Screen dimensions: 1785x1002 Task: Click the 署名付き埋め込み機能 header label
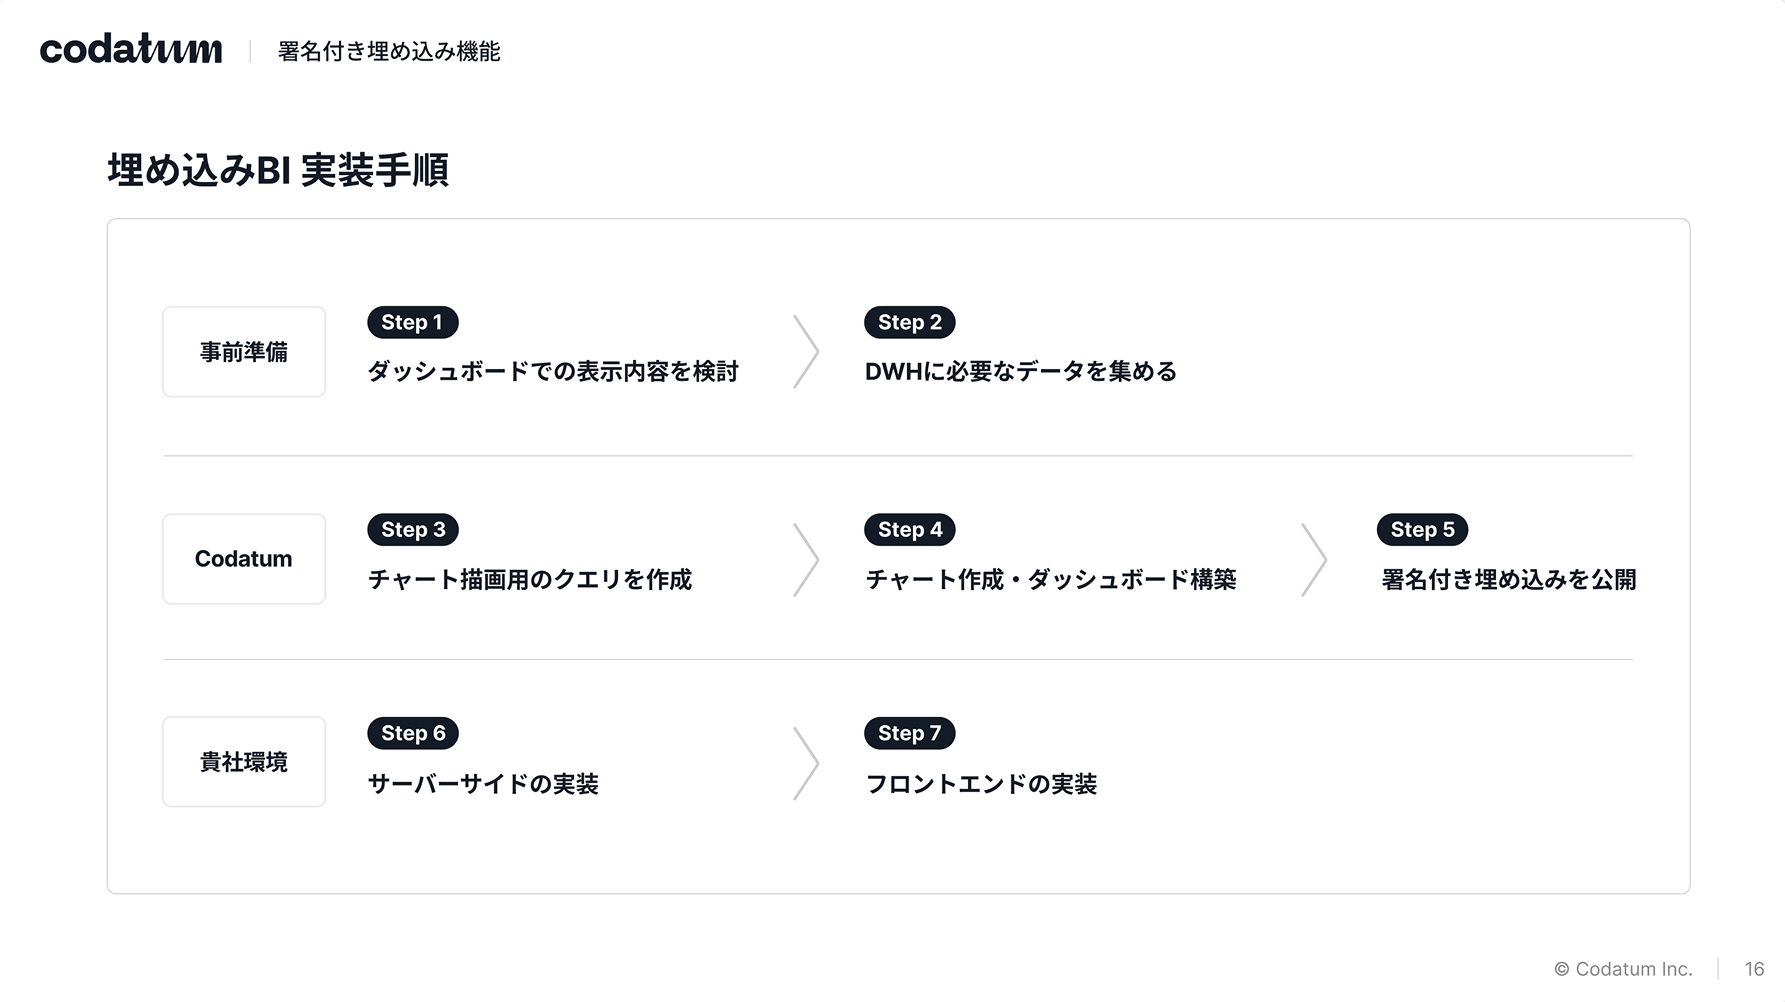(x=389, y=52)
